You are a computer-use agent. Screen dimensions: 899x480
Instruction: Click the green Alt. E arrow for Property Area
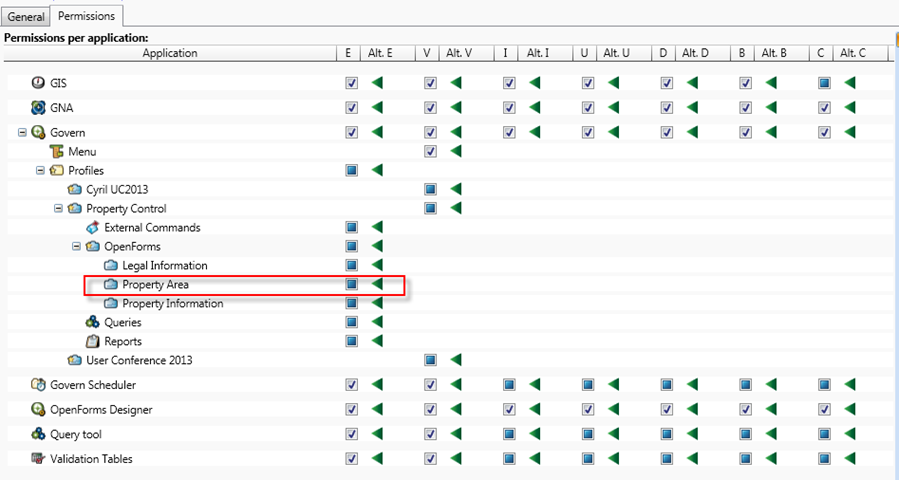[x=377, y=285]
